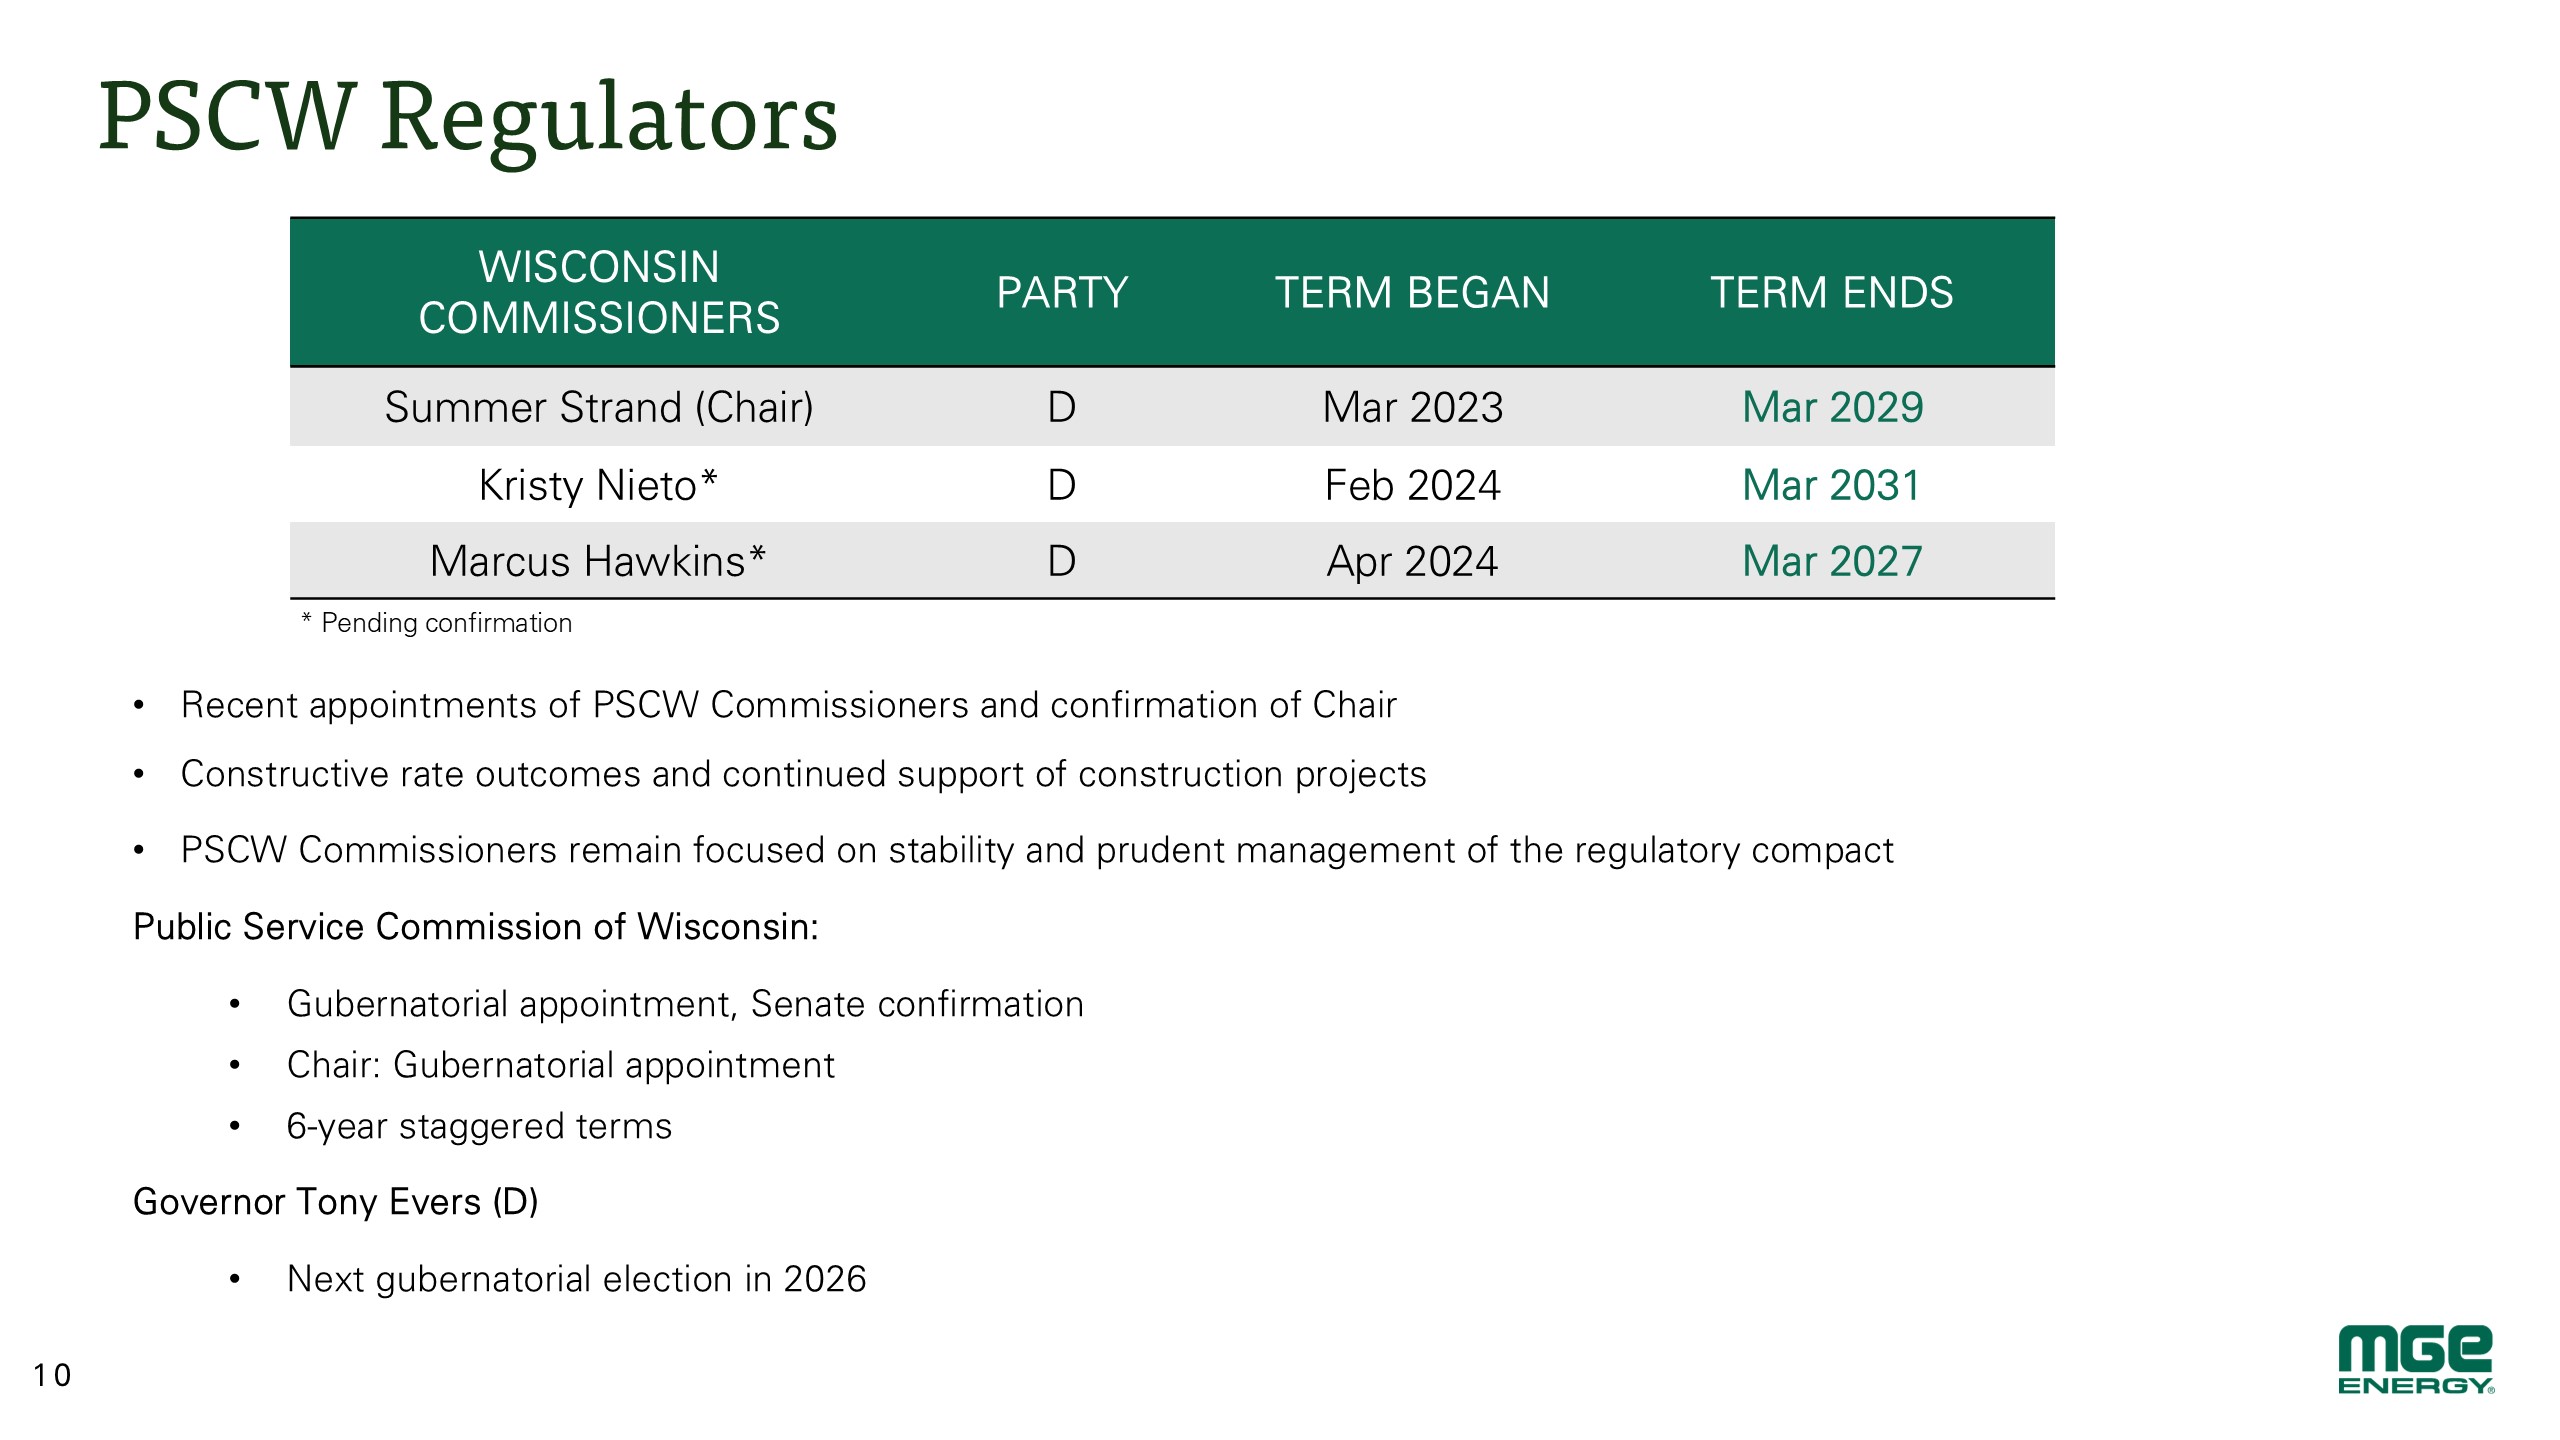This screenshot has height=1440, width=2560.
Task: Click the MGE Energy logo
Action: (2414, 1360)
